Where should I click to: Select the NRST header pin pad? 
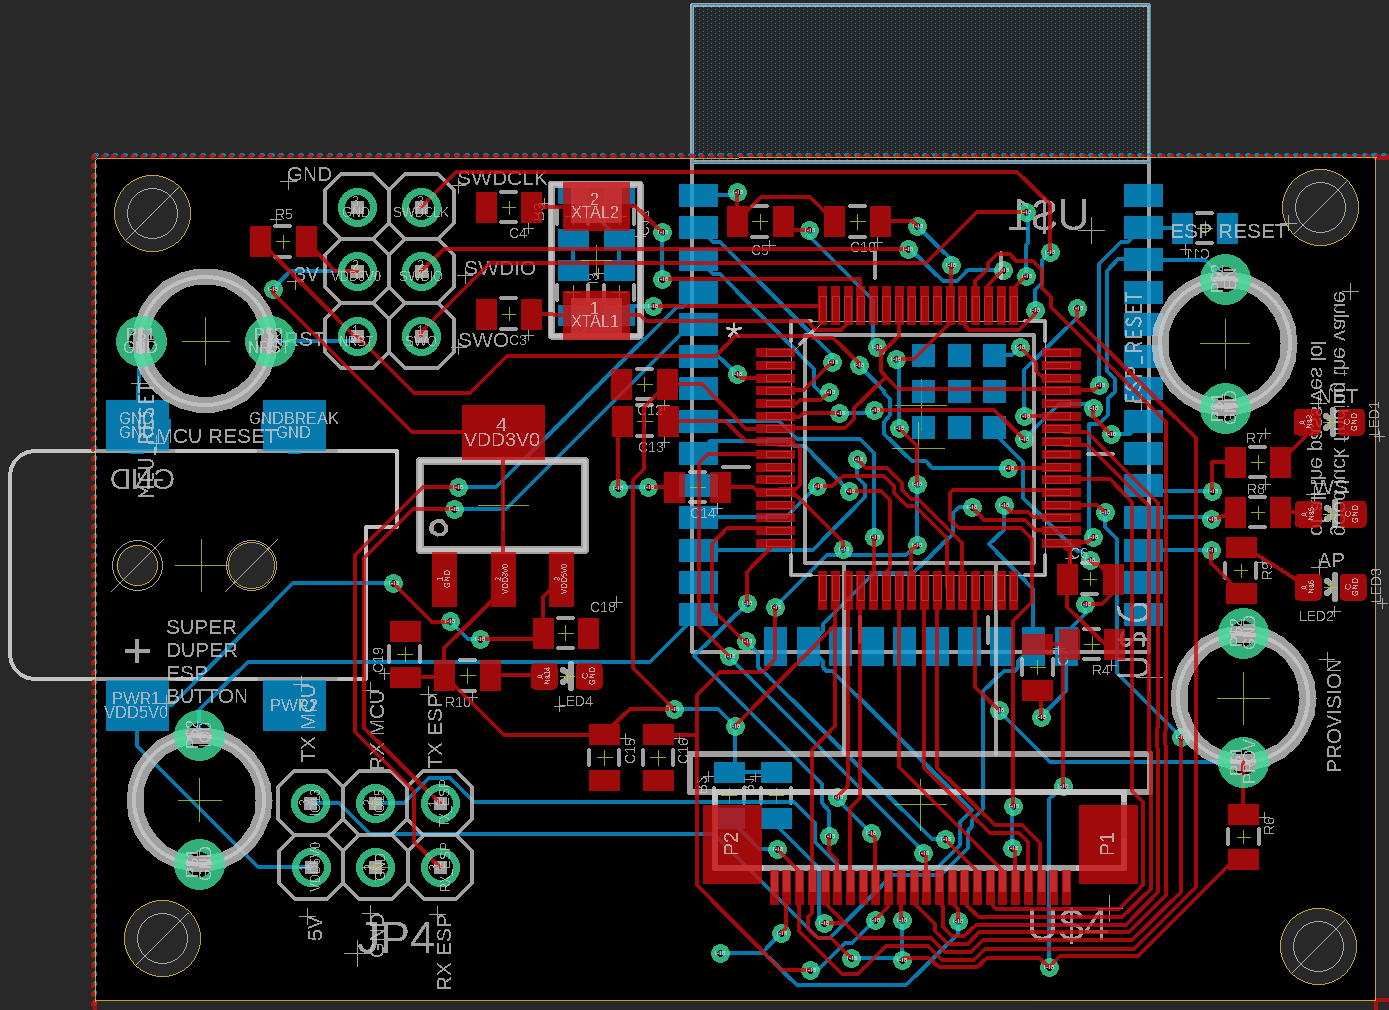click(356, 338)
